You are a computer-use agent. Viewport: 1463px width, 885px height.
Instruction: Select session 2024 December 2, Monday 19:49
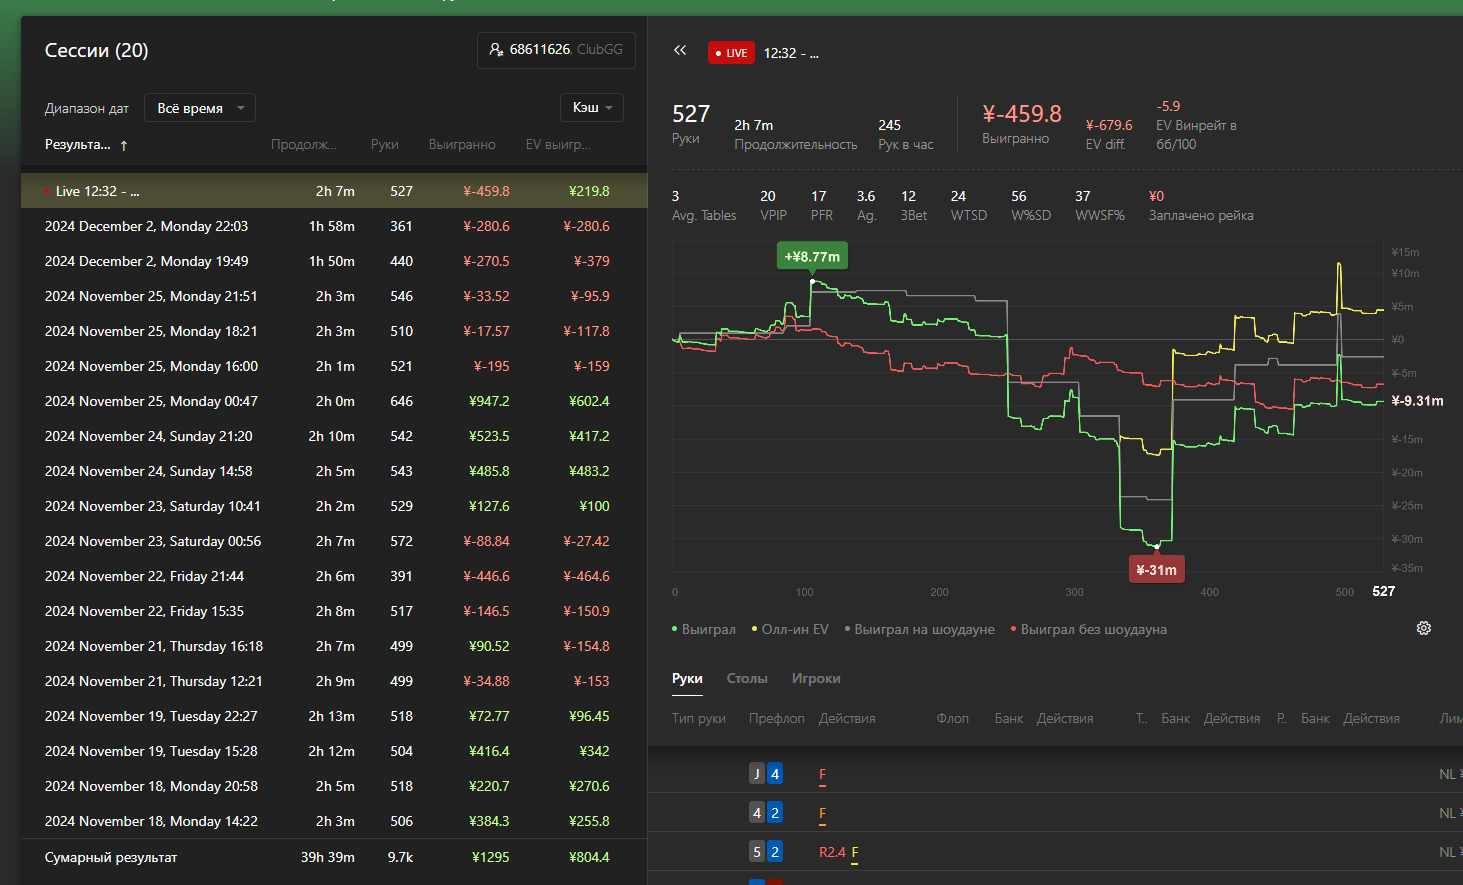(334, 261)
